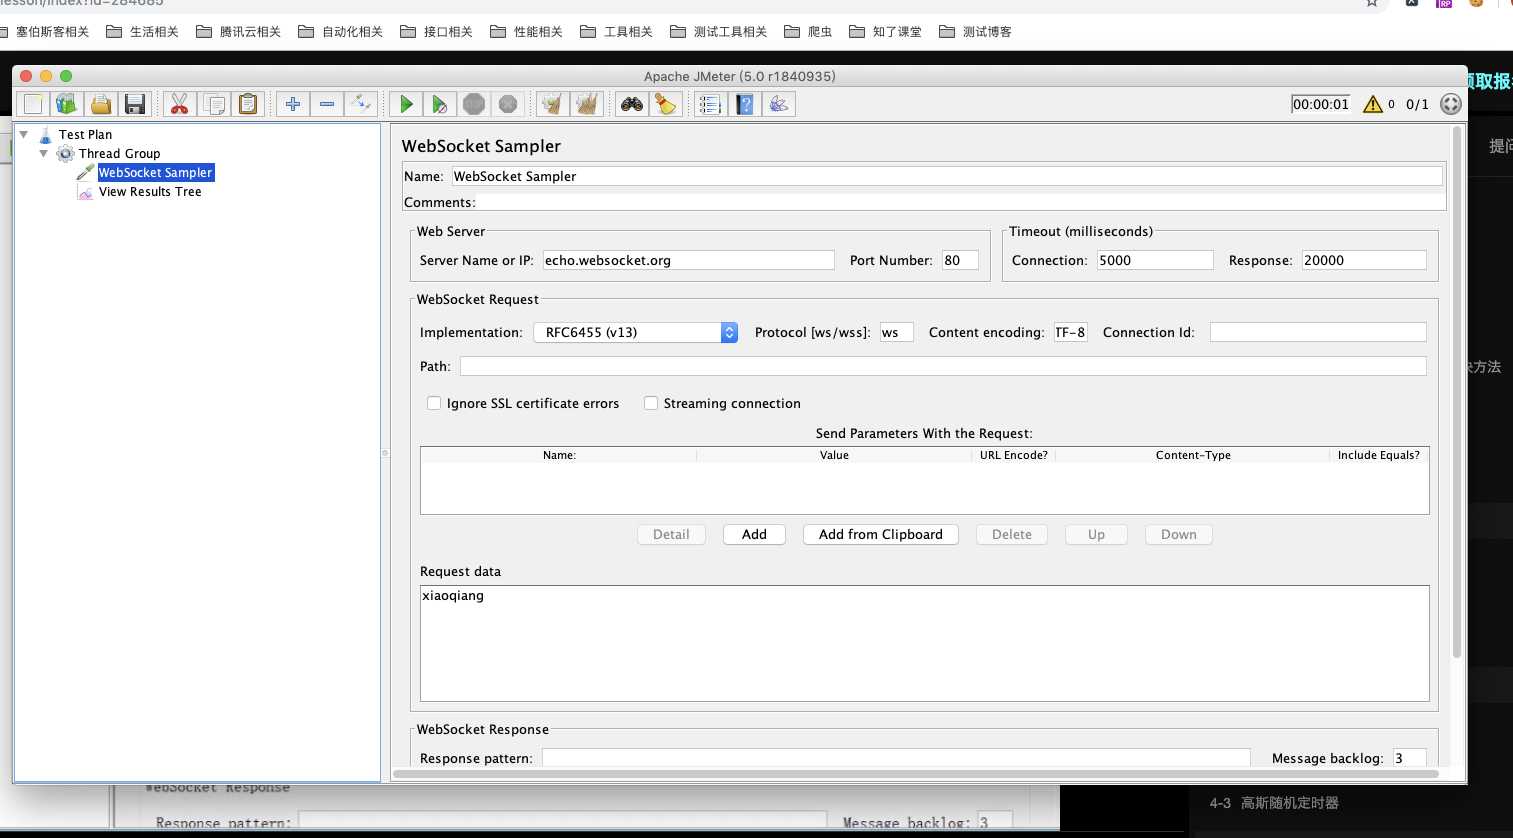Click the Connection timeout field
The image size is (1513, 838).
pos(1155,260)
